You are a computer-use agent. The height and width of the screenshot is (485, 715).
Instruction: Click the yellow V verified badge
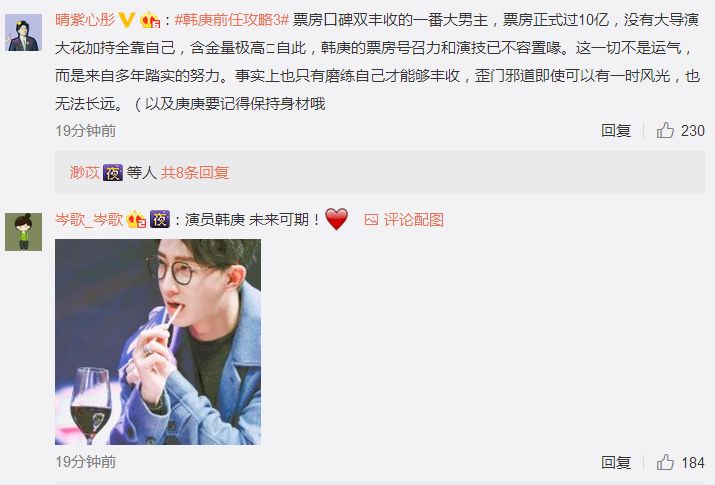click(126, 20)
